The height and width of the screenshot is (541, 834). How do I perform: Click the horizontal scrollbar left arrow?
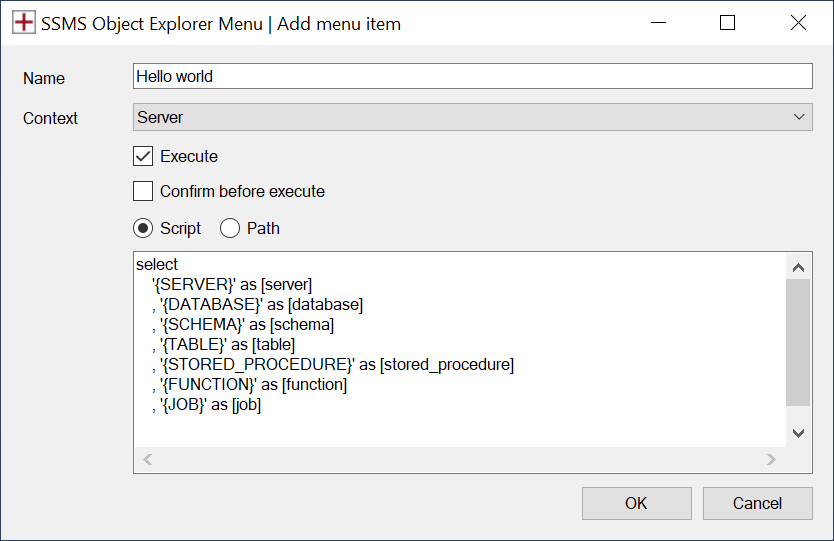148,459
